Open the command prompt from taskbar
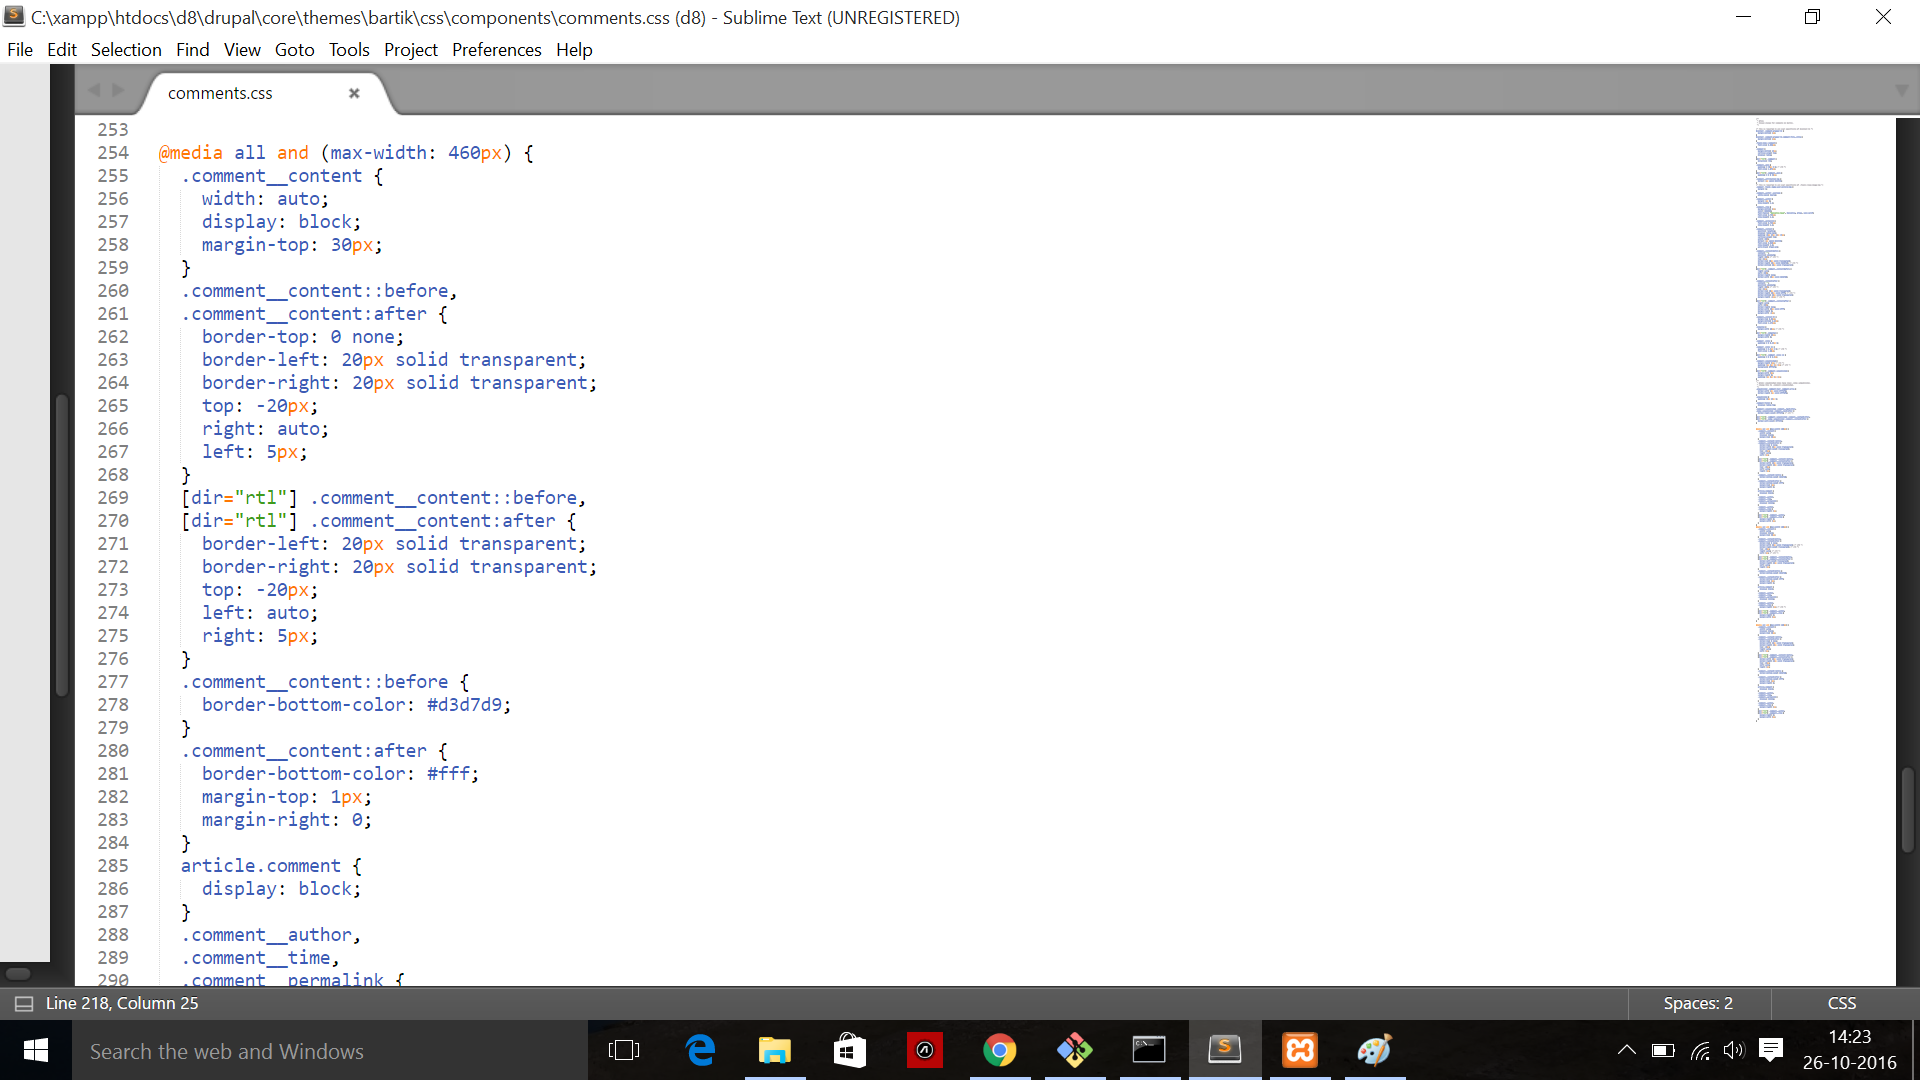 click(1149, 1050)
